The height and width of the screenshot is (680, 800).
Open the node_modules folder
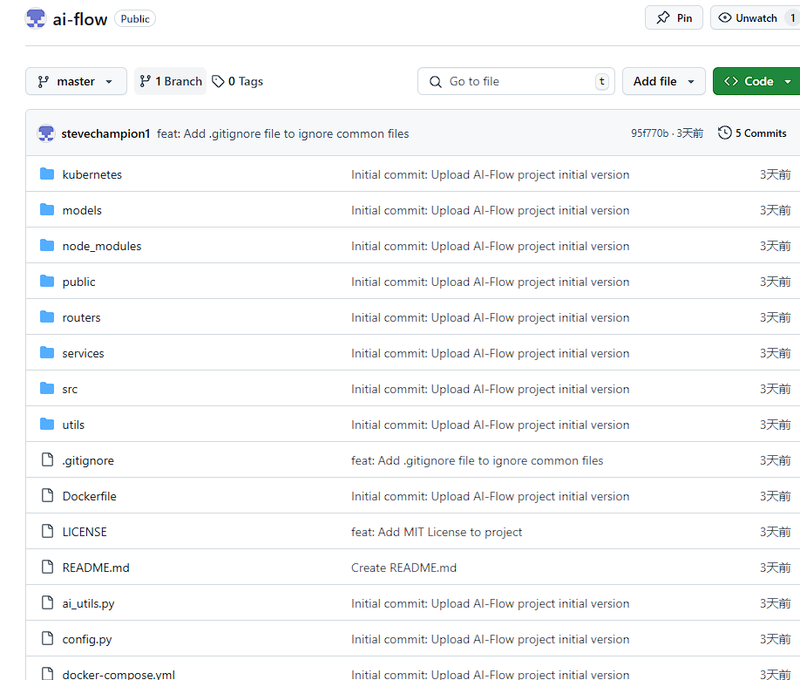(x=102, y=246)
